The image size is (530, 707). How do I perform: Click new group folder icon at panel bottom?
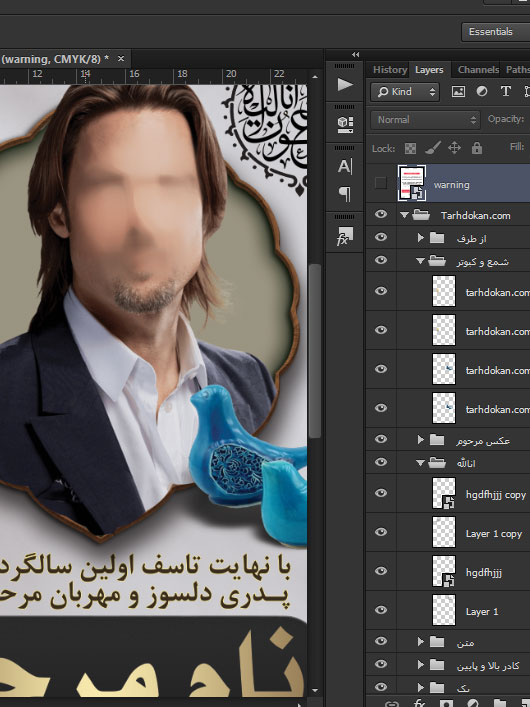point(500,702)
